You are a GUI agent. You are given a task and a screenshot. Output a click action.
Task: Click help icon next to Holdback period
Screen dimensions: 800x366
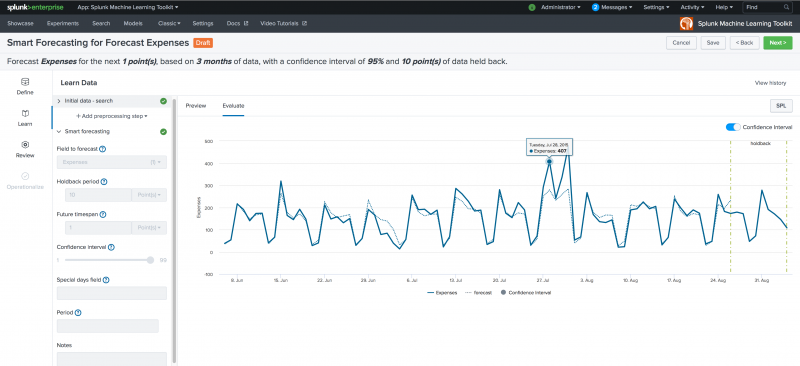click(104, 182)
